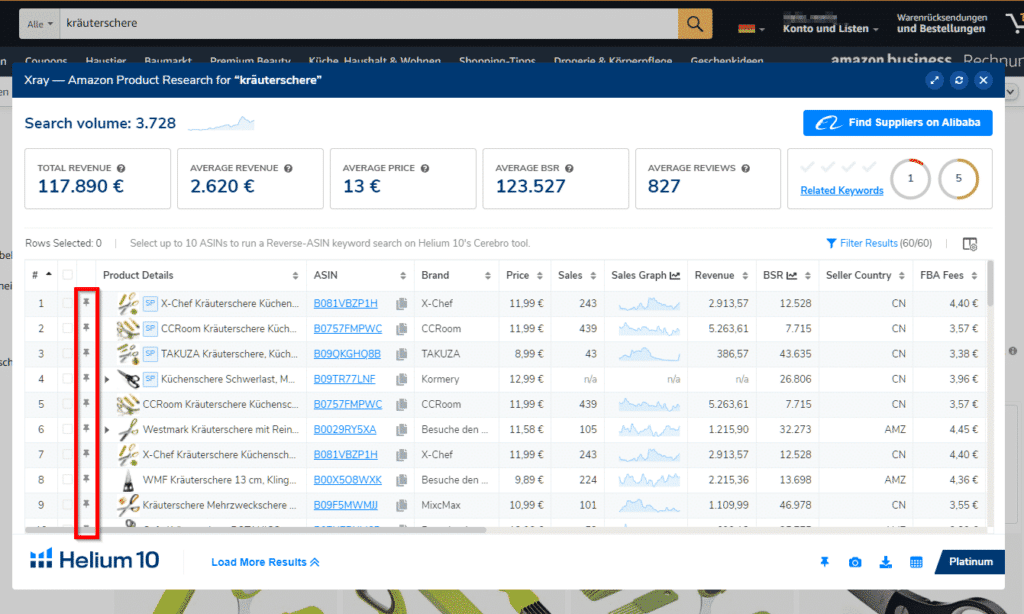Sort table by ASIN column
Screen dimensions: 1024x614
click(403, 276)
